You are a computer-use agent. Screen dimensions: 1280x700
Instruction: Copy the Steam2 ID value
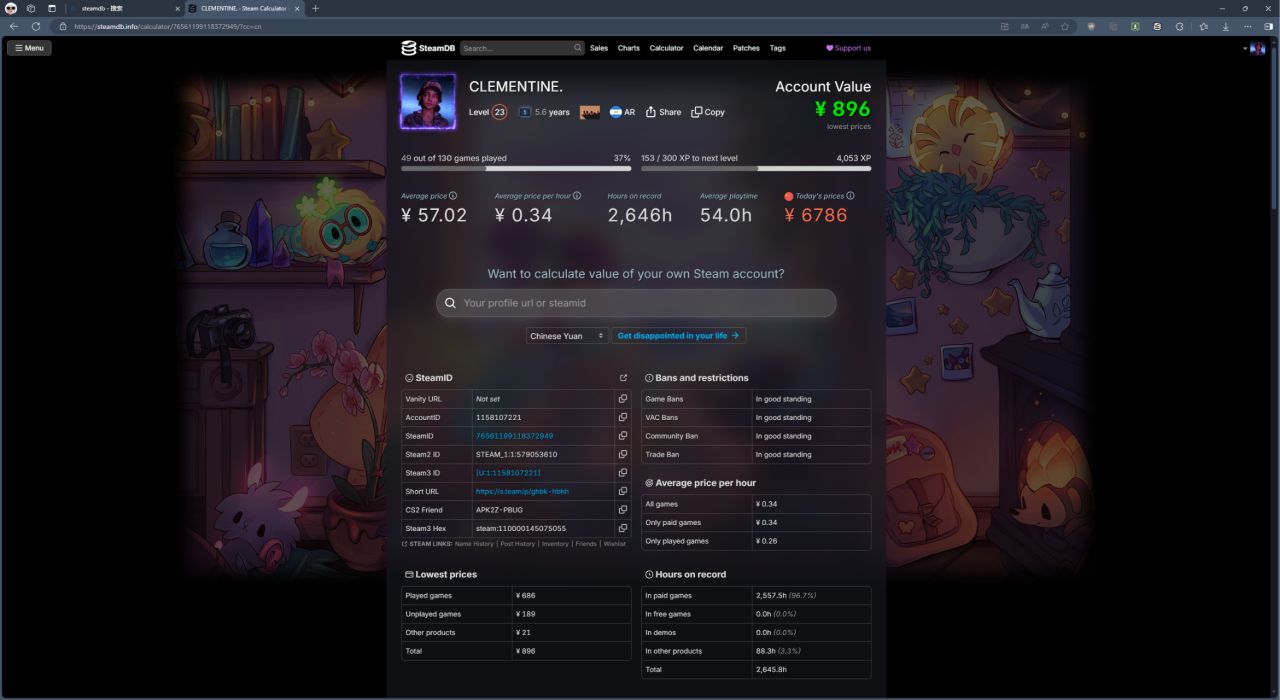coord(622,454)
